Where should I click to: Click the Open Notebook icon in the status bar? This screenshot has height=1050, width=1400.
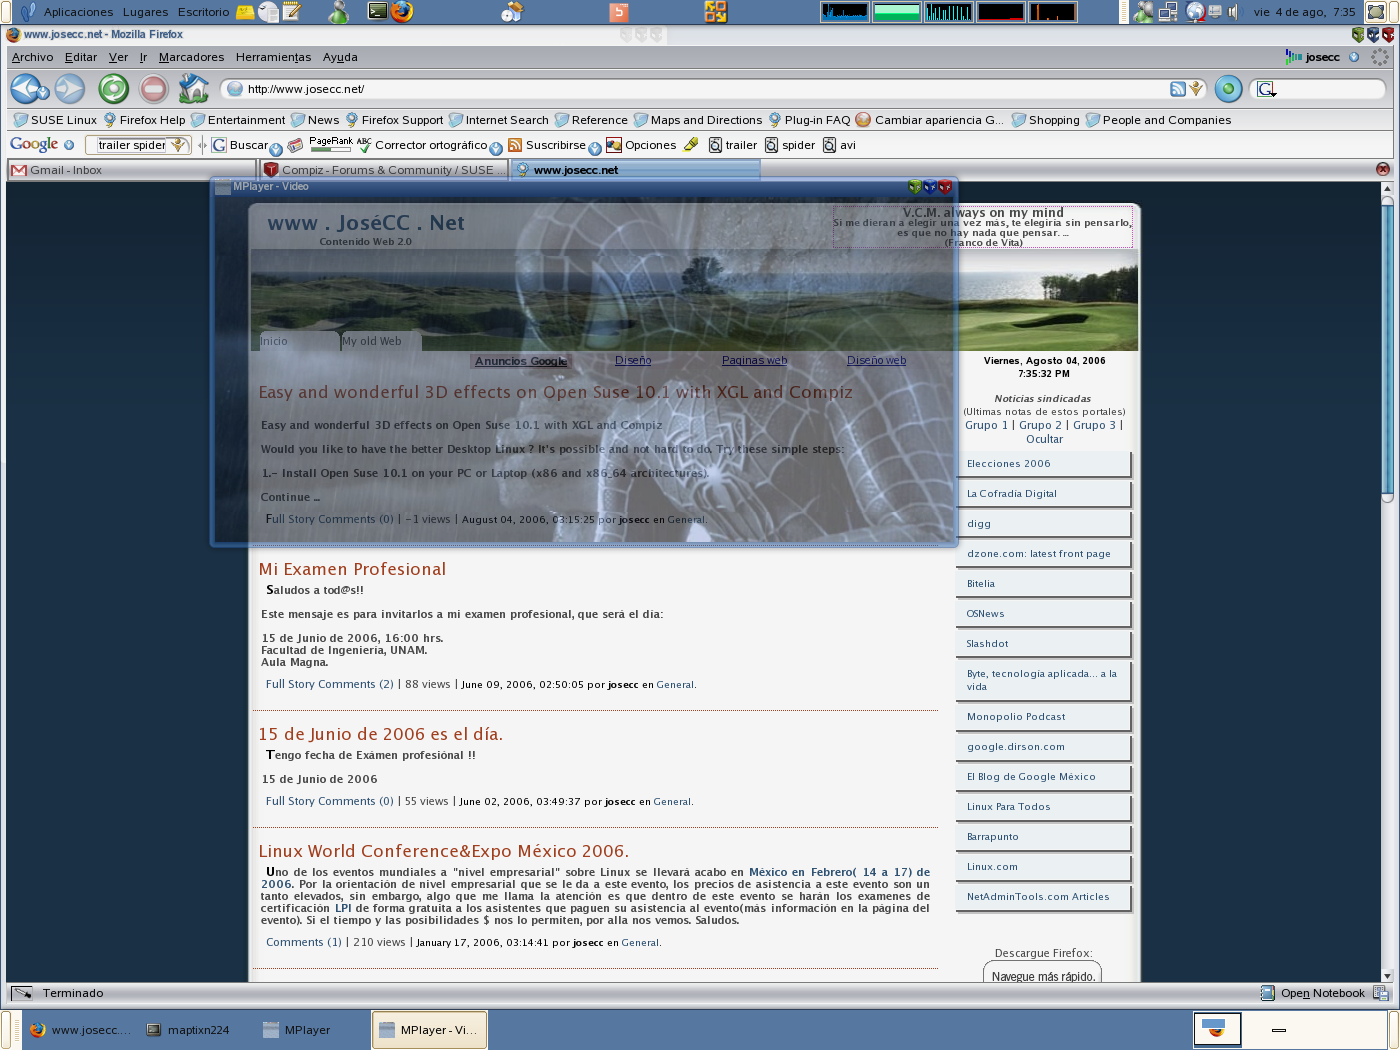click(x=1268, y=993)
